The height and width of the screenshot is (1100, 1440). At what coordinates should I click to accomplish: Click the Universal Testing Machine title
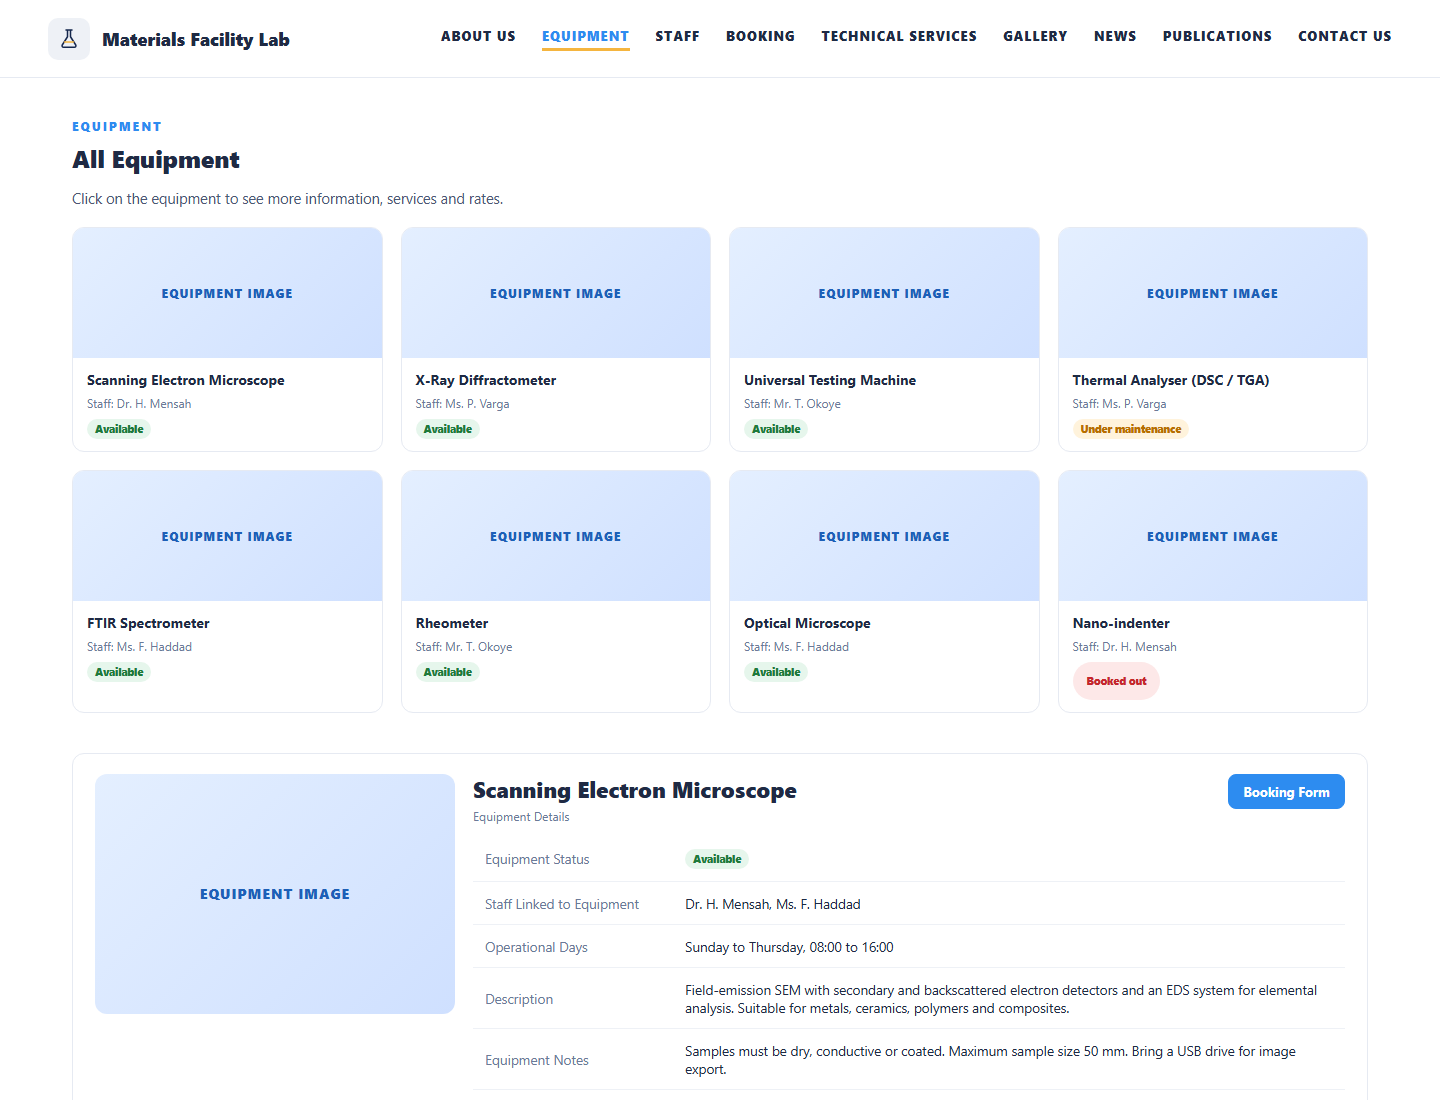pos(830,380)
